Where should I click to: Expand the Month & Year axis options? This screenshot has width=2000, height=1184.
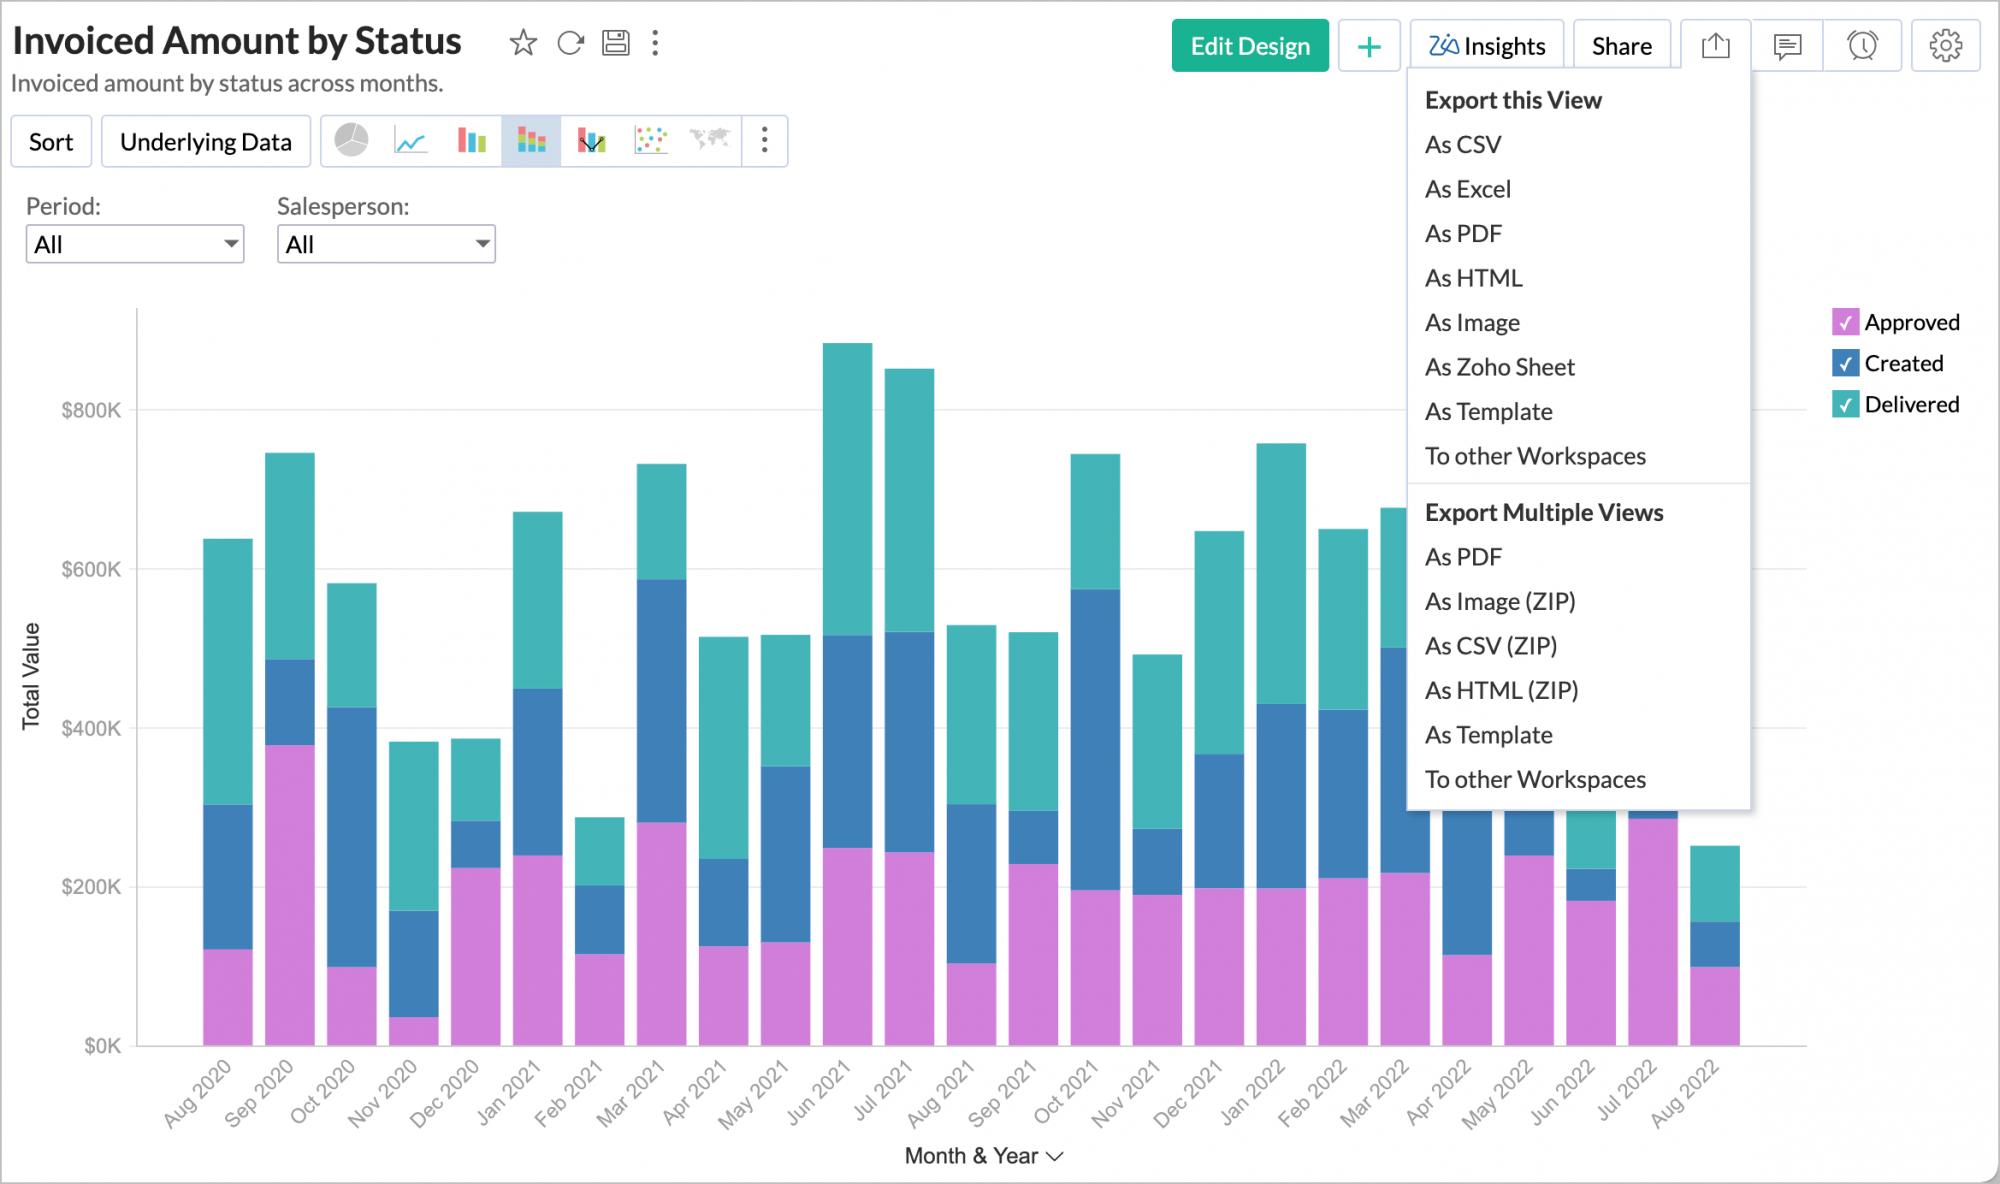click(x=1055, y=1156)
